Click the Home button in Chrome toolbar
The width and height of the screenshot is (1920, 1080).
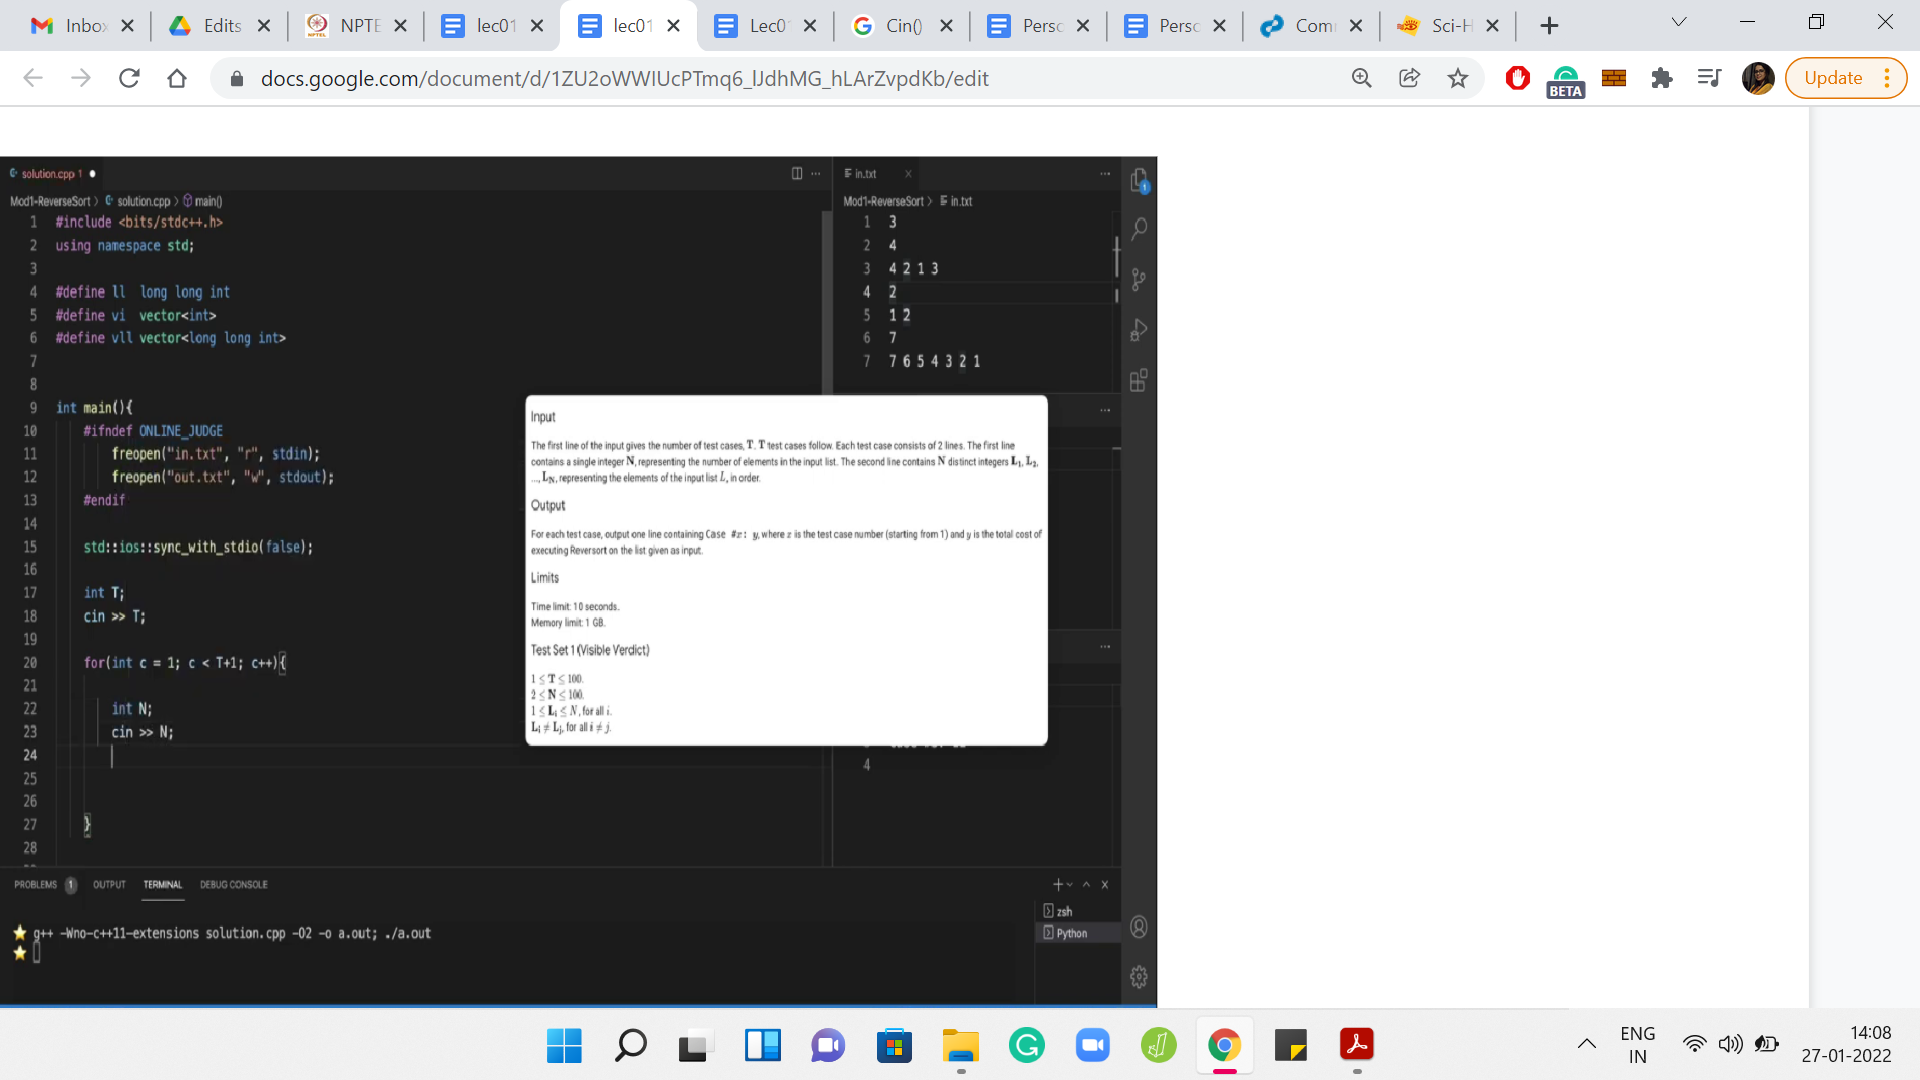point(177,78)
